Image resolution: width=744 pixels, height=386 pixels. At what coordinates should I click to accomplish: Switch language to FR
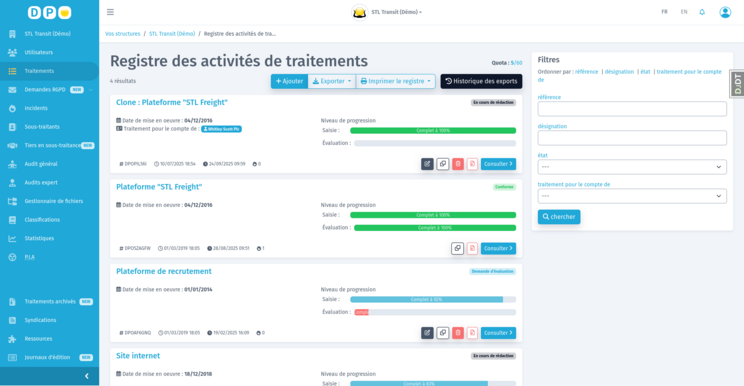coord(664,12)
